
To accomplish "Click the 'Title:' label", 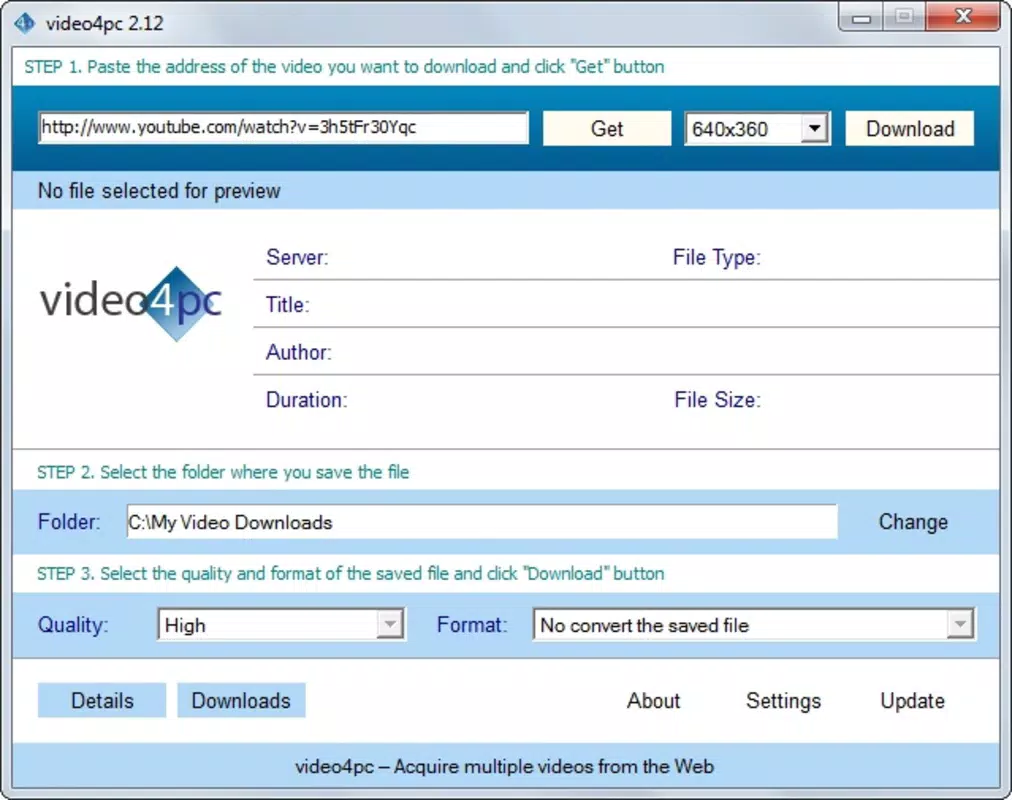I will (x=288, y=305).
